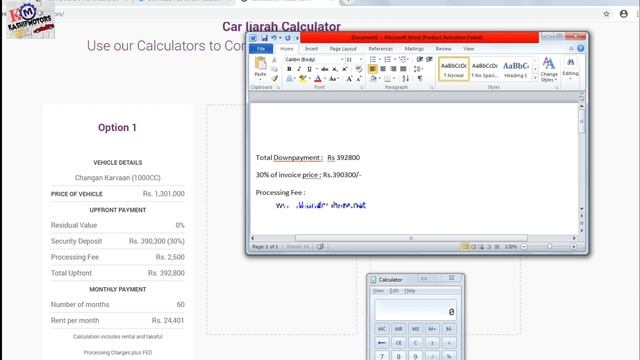Click the Justify alignment icon in Word

pyautogui.click(x=403, y=69)
